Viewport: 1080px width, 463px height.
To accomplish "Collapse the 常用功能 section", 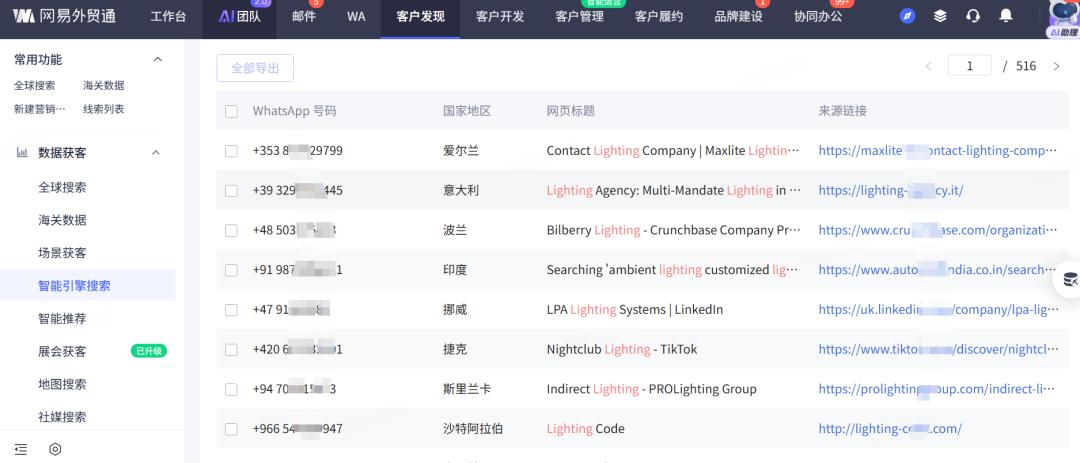I will point(156,60).
